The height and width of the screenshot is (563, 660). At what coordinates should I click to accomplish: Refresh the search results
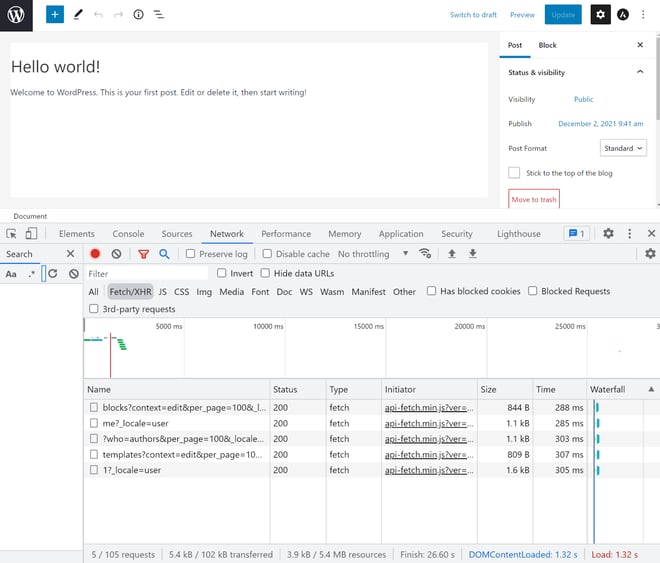tap(53, 274)
